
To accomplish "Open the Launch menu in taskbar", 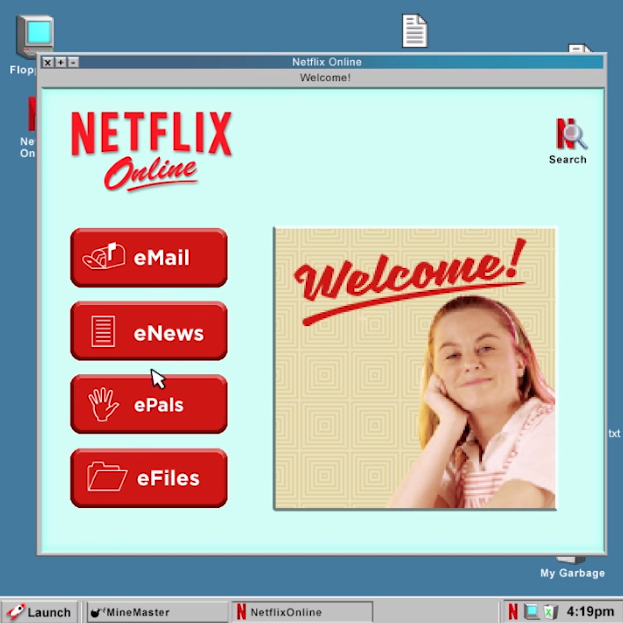I will point(39,612).
